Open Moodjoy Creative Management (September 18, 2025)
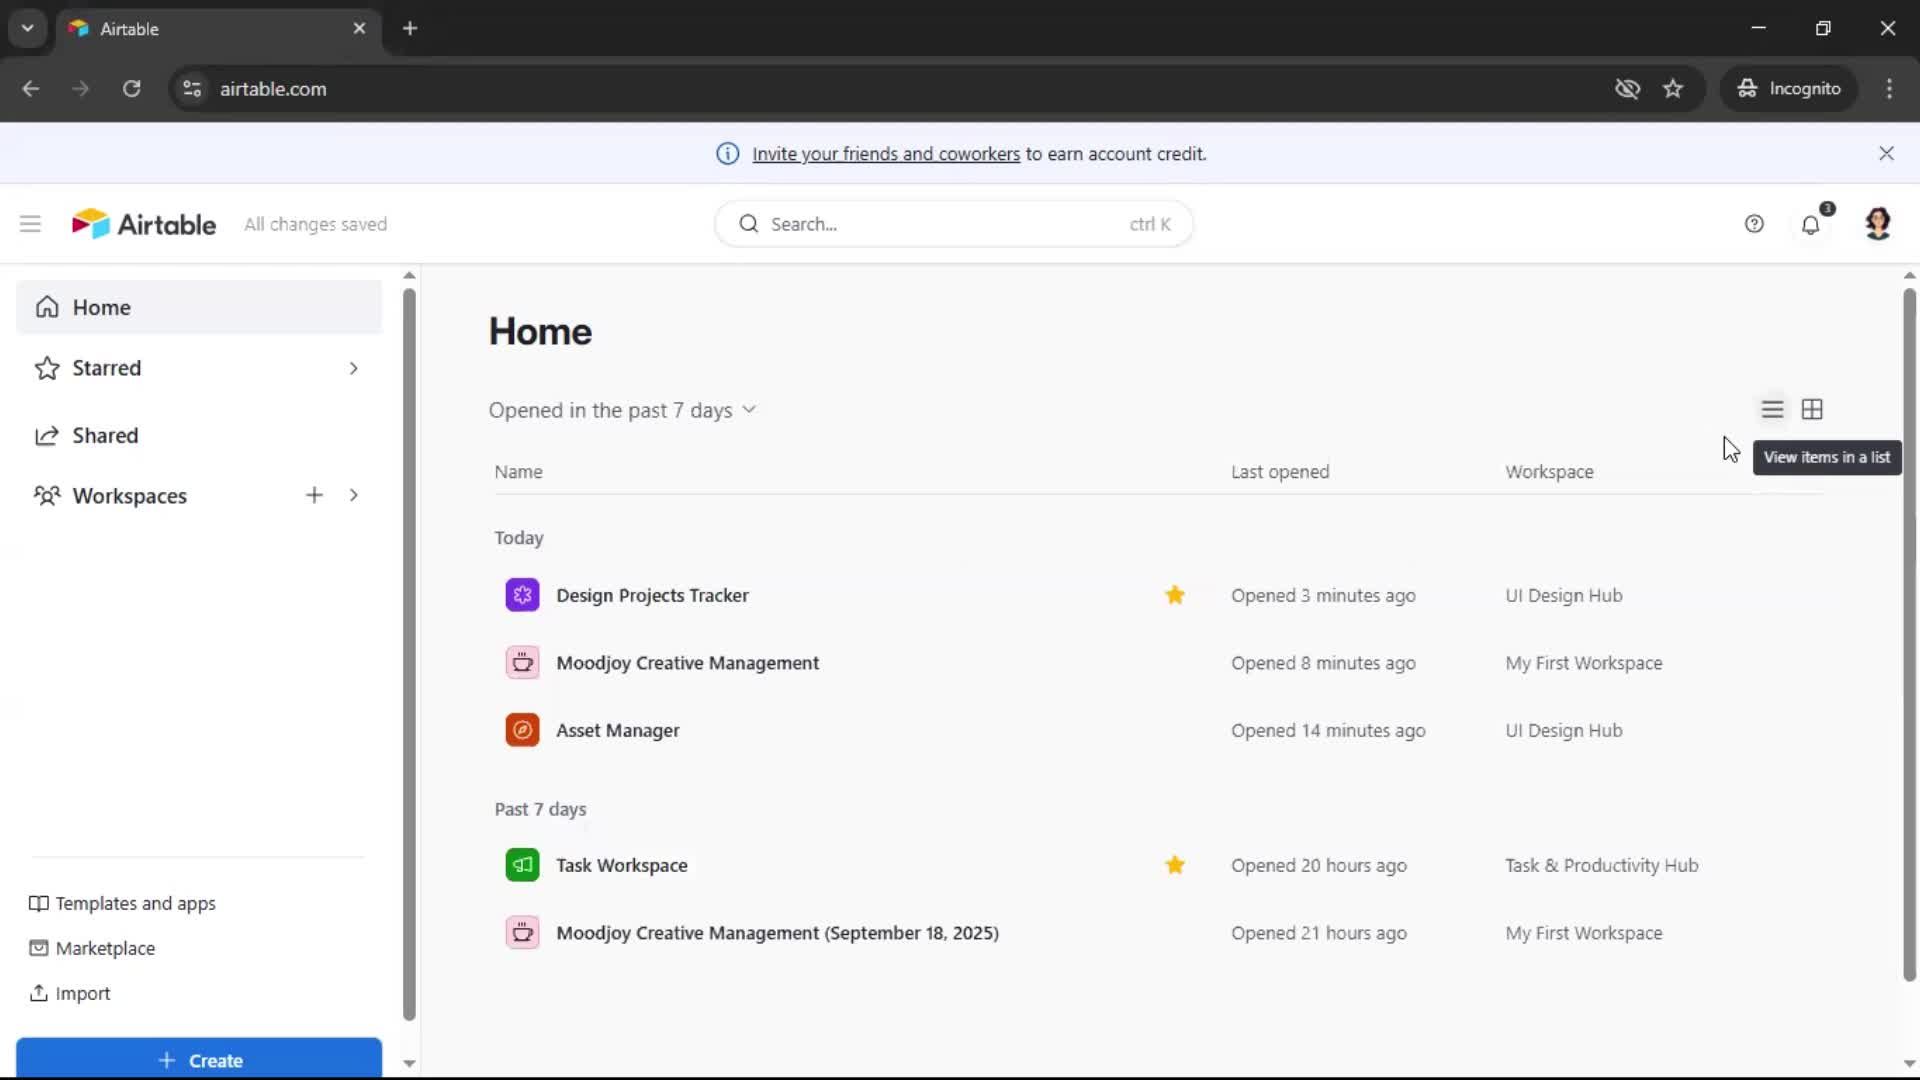 777,933
